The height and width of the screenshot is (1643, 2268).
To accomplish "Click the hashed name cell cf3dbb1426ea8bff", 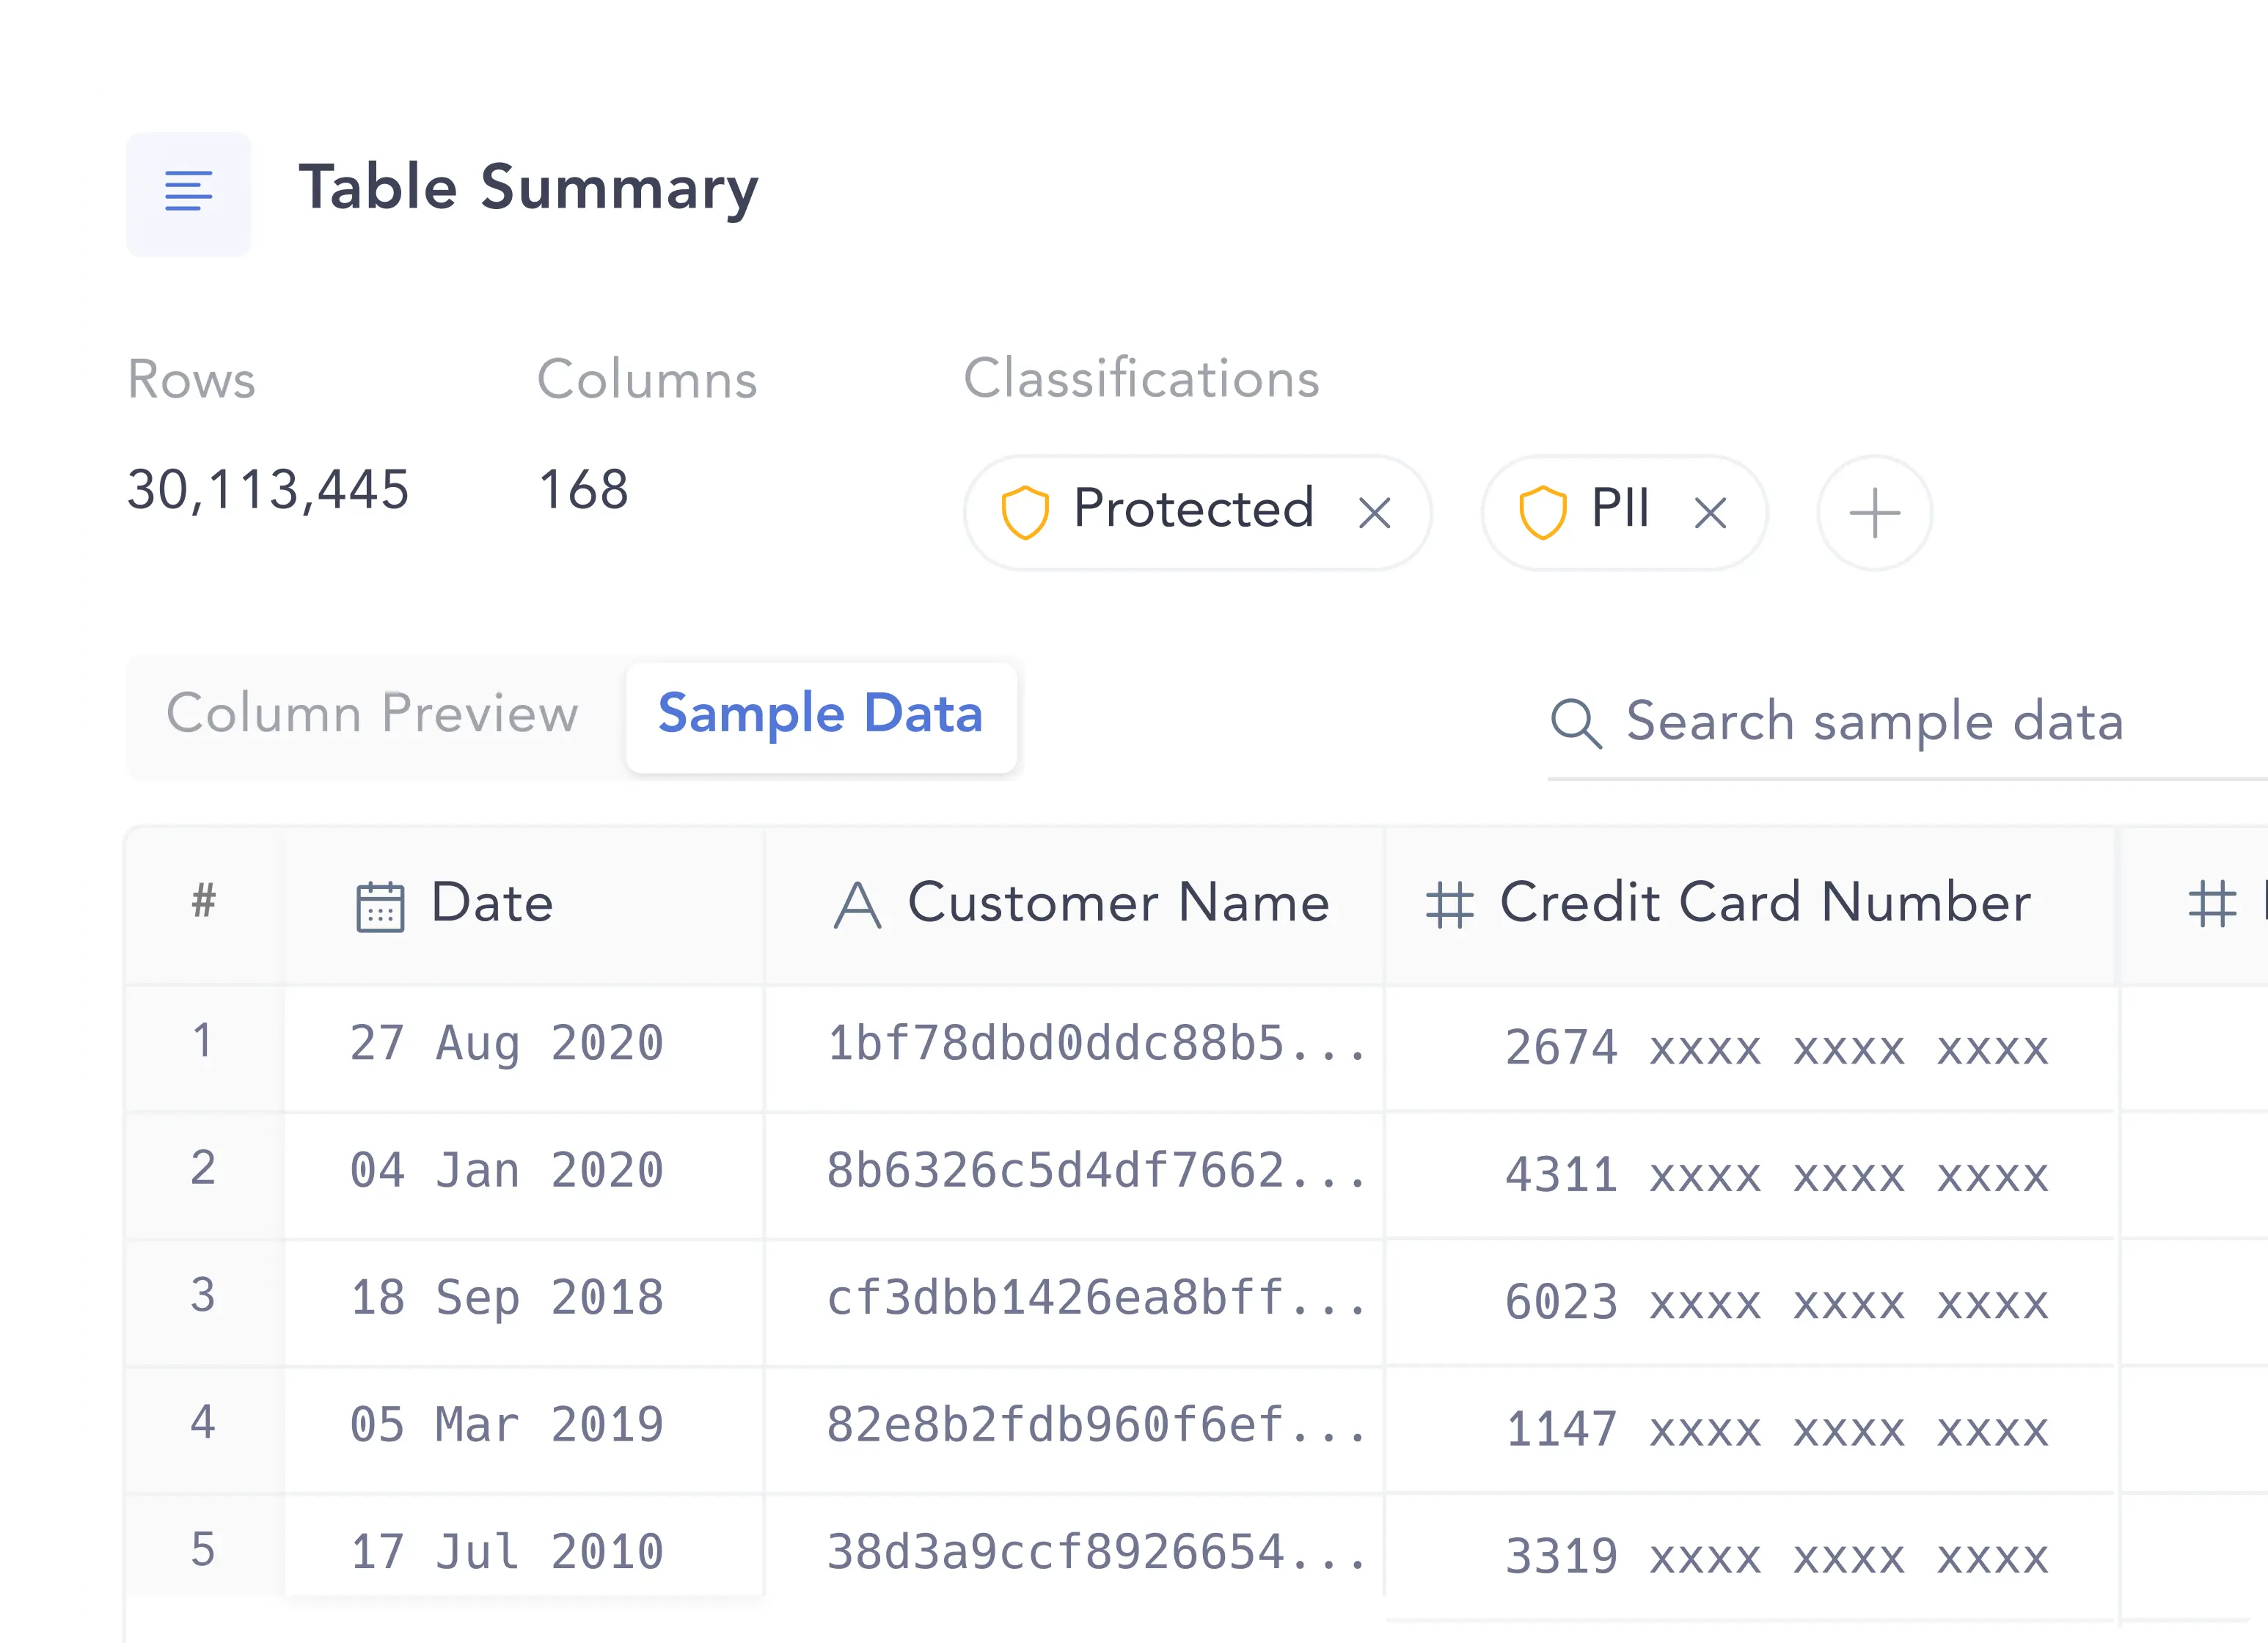I will (x=1096, y=1299).
